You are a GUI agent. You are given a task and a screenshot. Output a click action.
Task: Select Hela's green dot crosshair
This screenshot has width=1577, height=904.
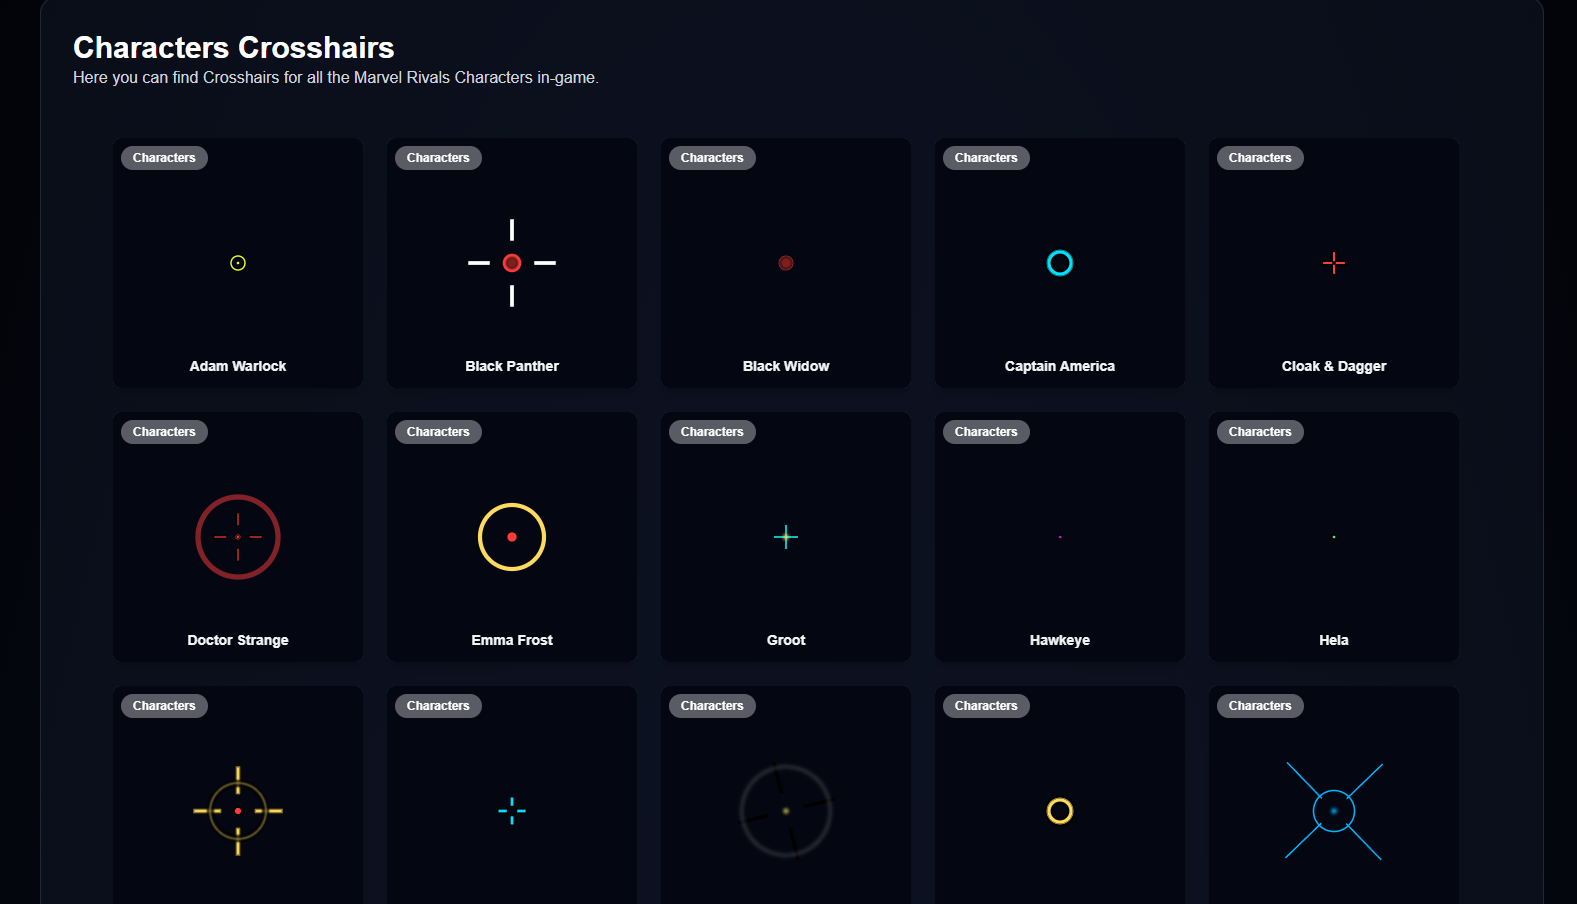(1334, 537)
